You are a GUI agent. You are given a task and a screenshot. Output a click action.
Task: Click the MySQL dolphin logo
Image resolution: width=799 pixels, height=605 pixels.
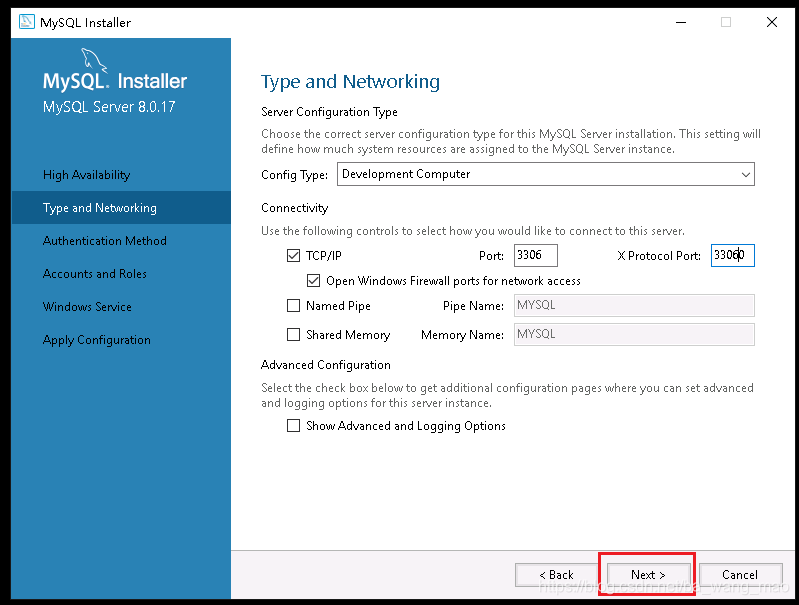coord(94,61)
